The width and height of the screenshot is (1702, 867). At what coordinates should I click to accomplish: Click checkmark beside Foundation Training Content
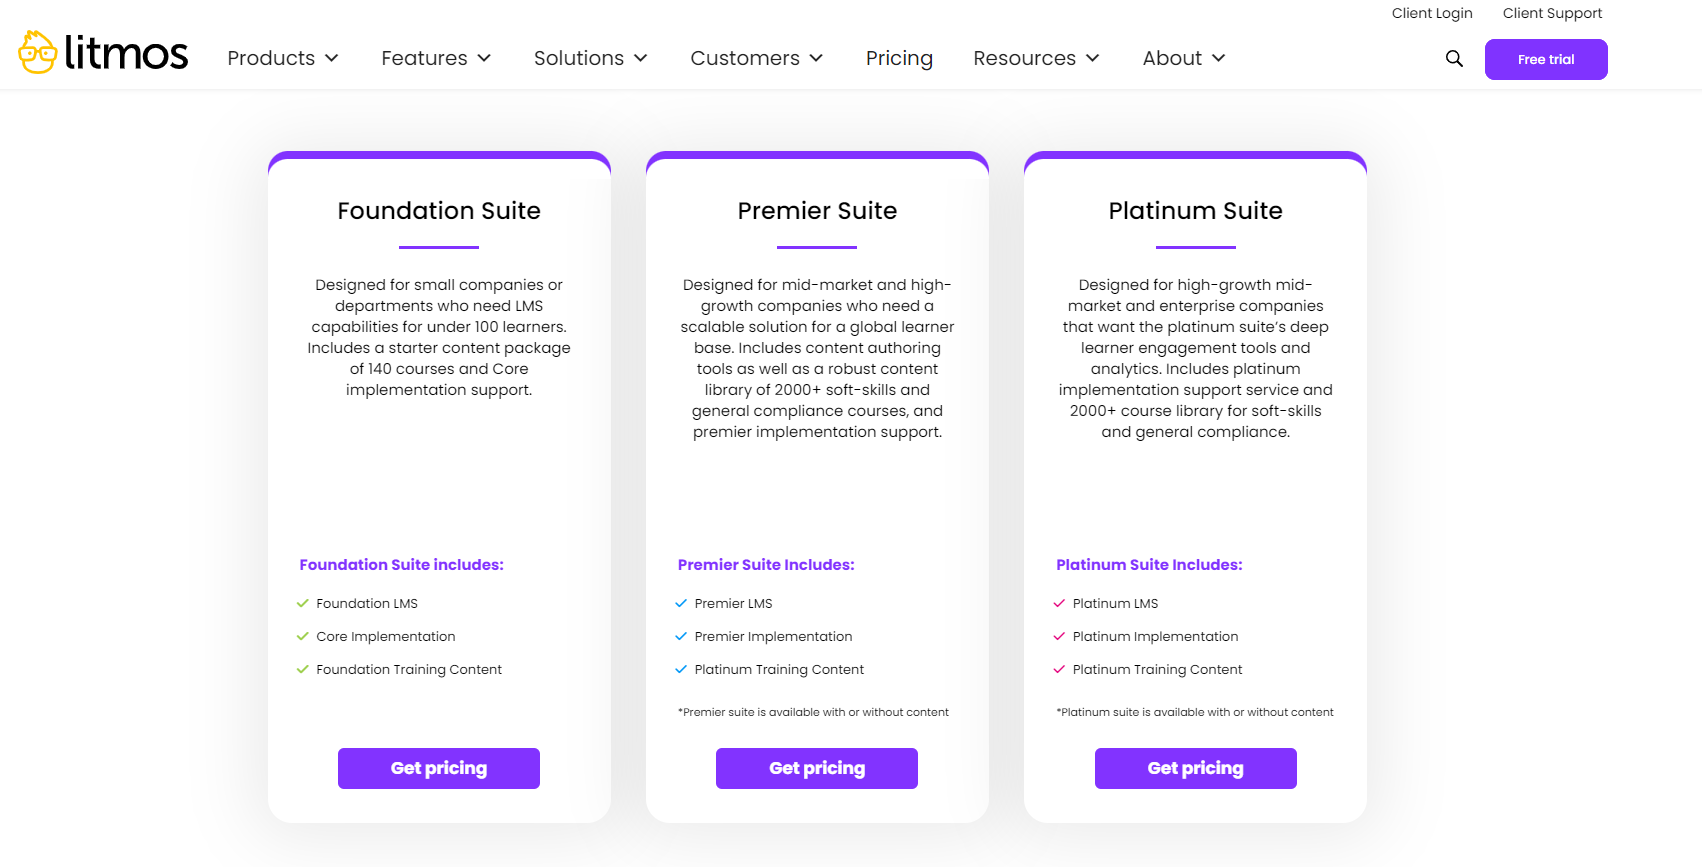tap(303, 669)
